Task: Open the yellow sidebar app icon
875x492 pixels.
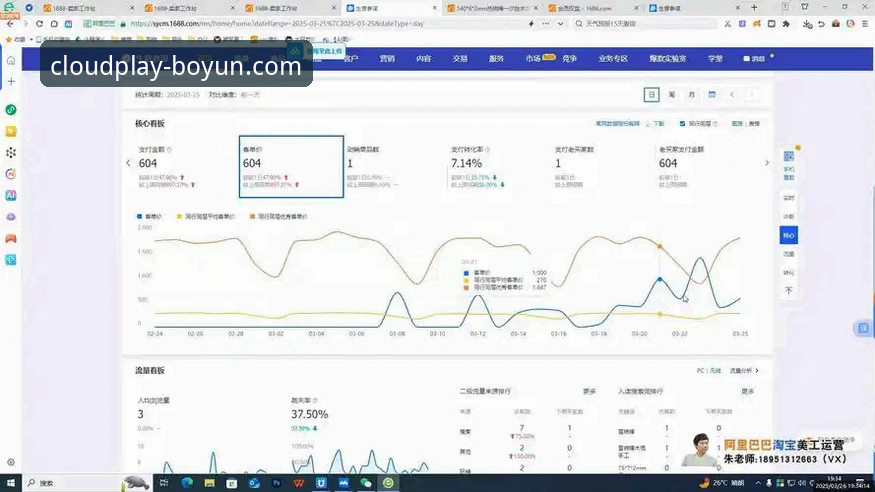Action: tap(11, 131)
